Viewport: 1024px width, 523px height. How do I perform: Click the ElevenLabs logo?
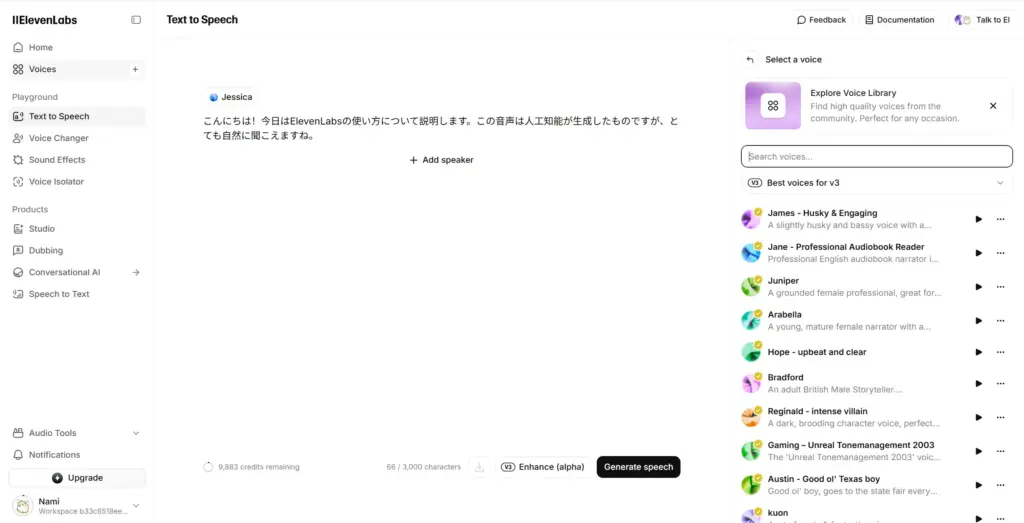click(44, 20)
